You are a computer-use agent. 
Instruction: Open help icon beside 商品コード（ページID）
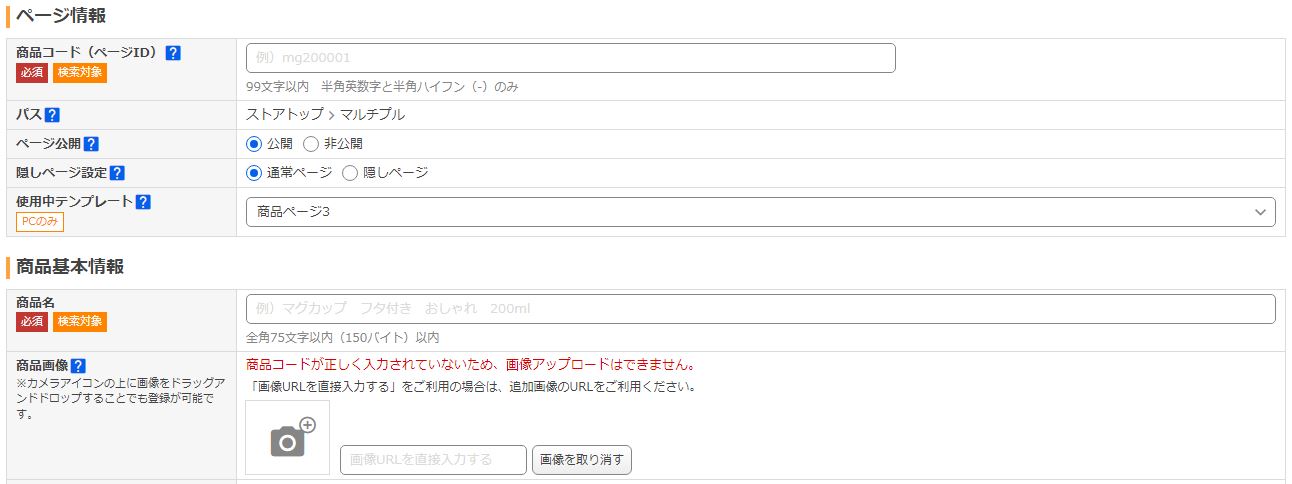tap(173, 53)
